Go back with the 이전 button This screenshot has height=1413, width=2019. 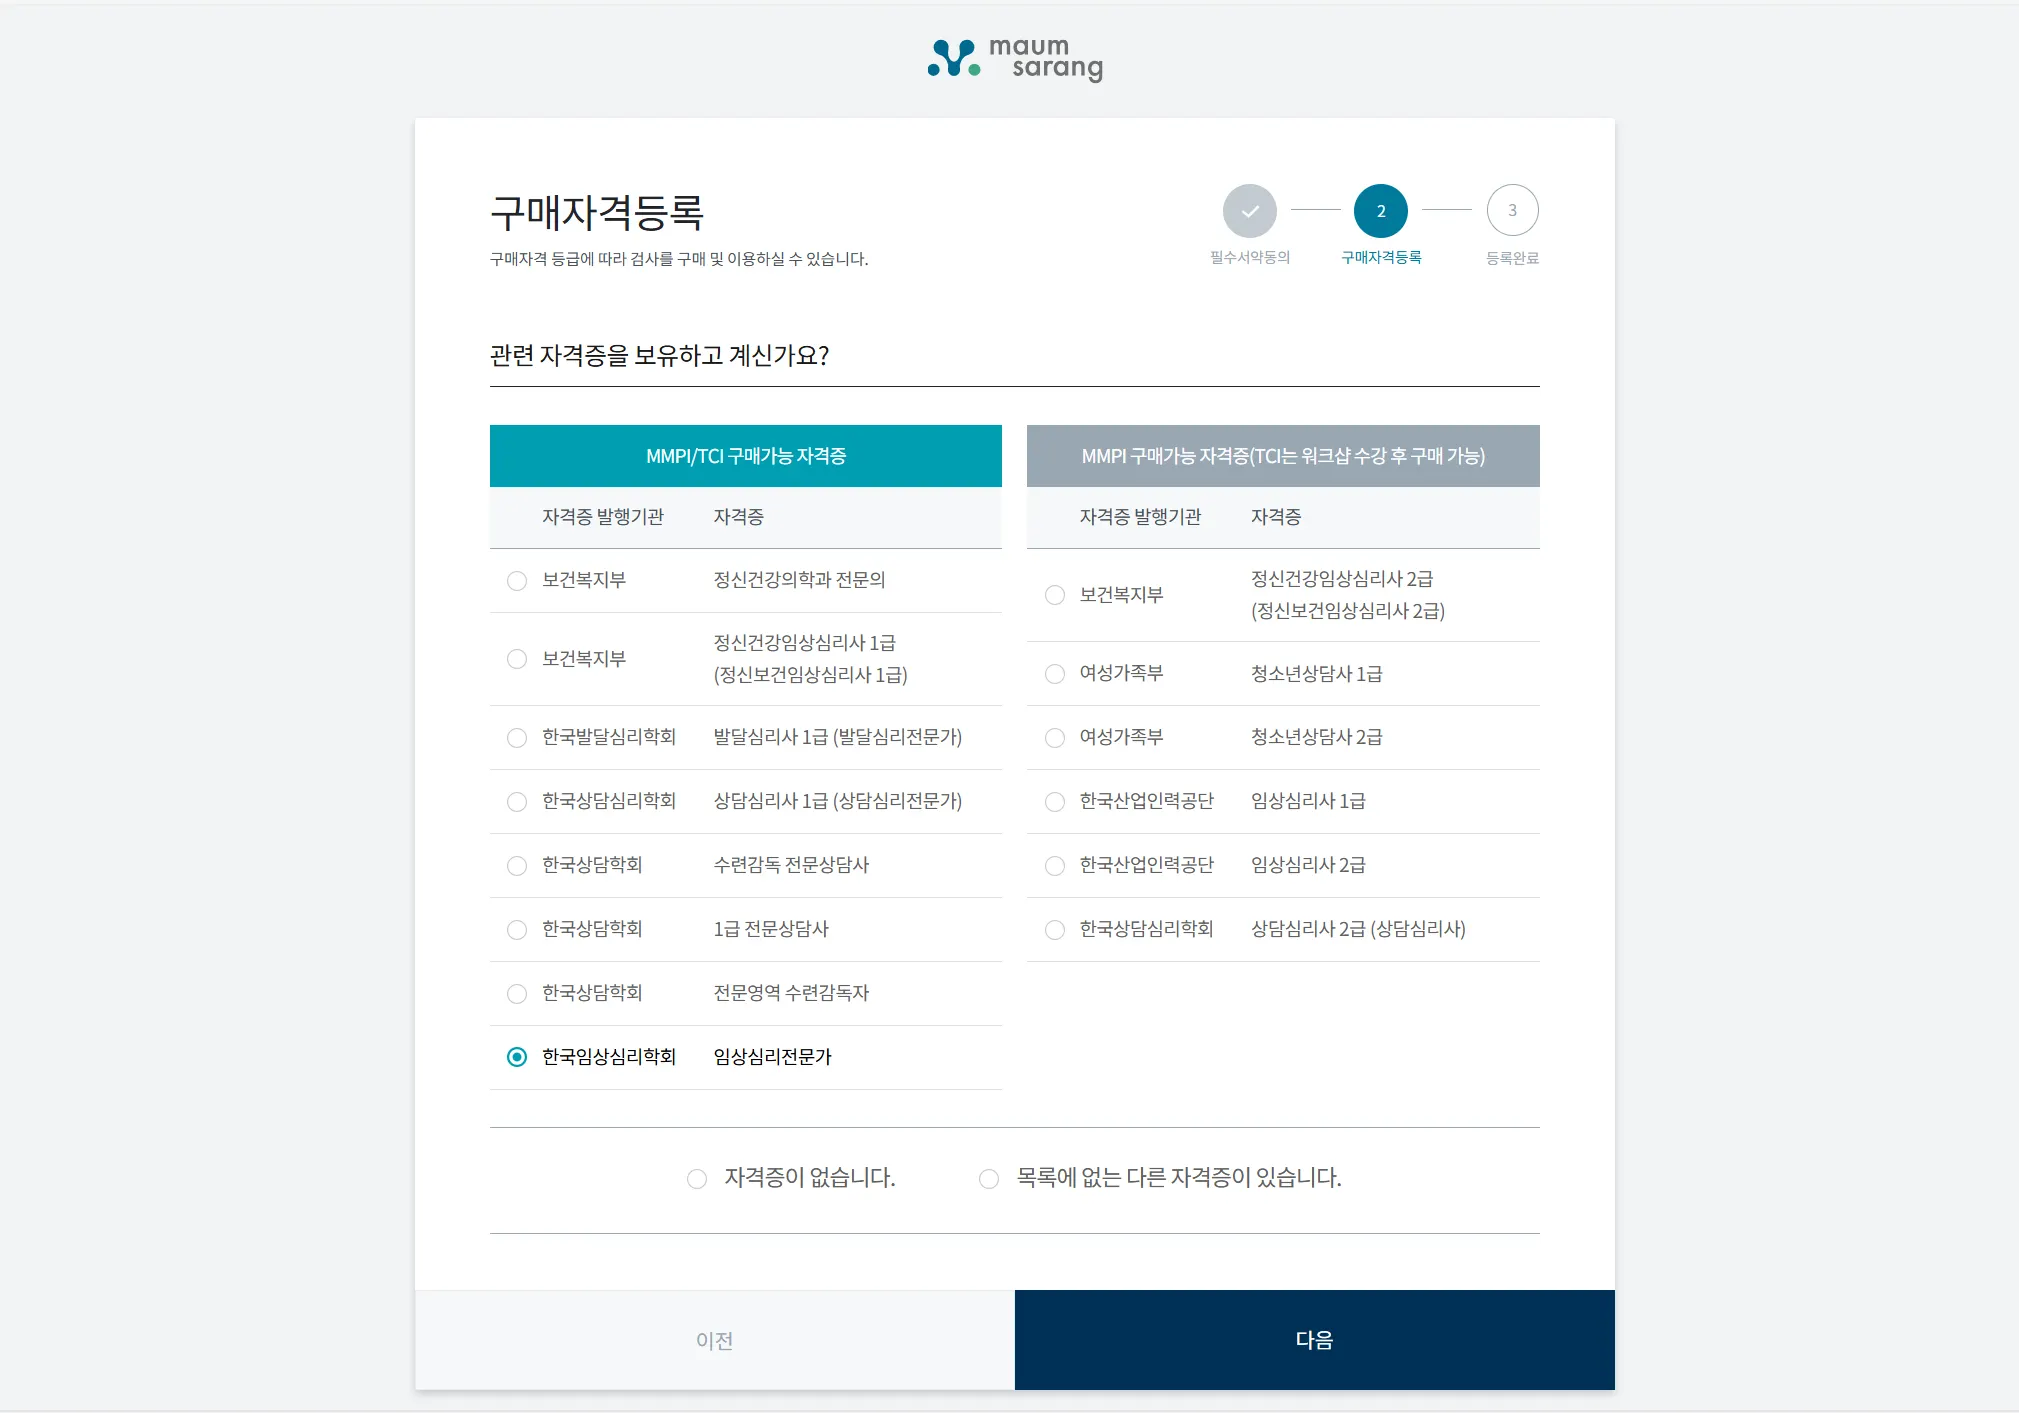pyautogui.click(x=714, y=1340)
